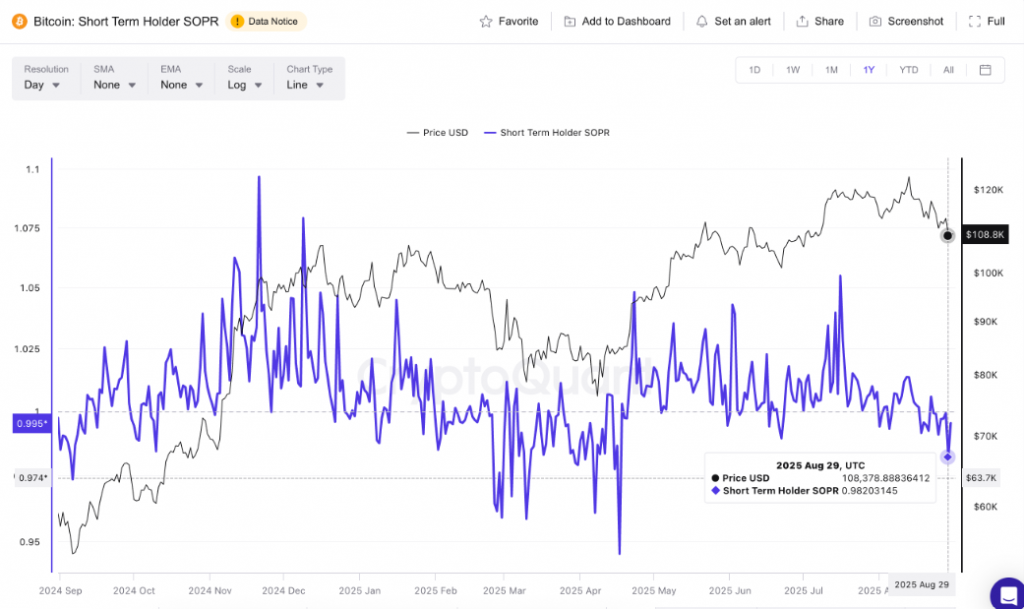This screenshot has height=609, width=1024.
Task: Take a chart Screenshot
Action: (x=905, y=21)
